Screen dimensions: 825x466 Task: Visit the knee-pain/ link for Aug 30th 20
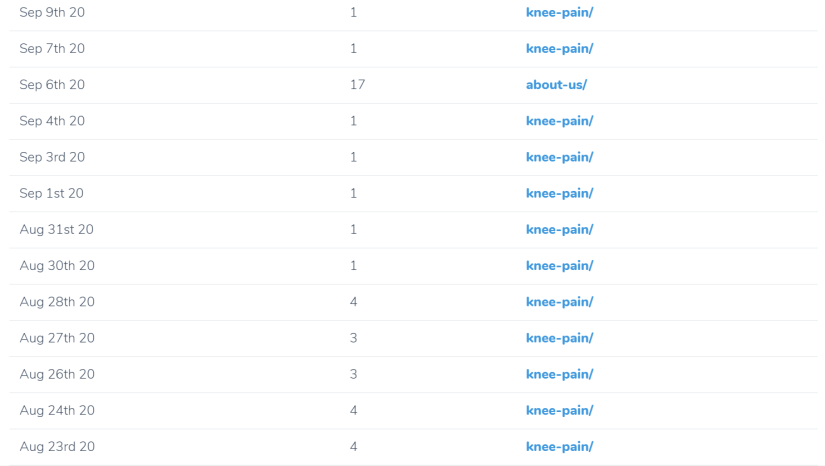(559, 265)
